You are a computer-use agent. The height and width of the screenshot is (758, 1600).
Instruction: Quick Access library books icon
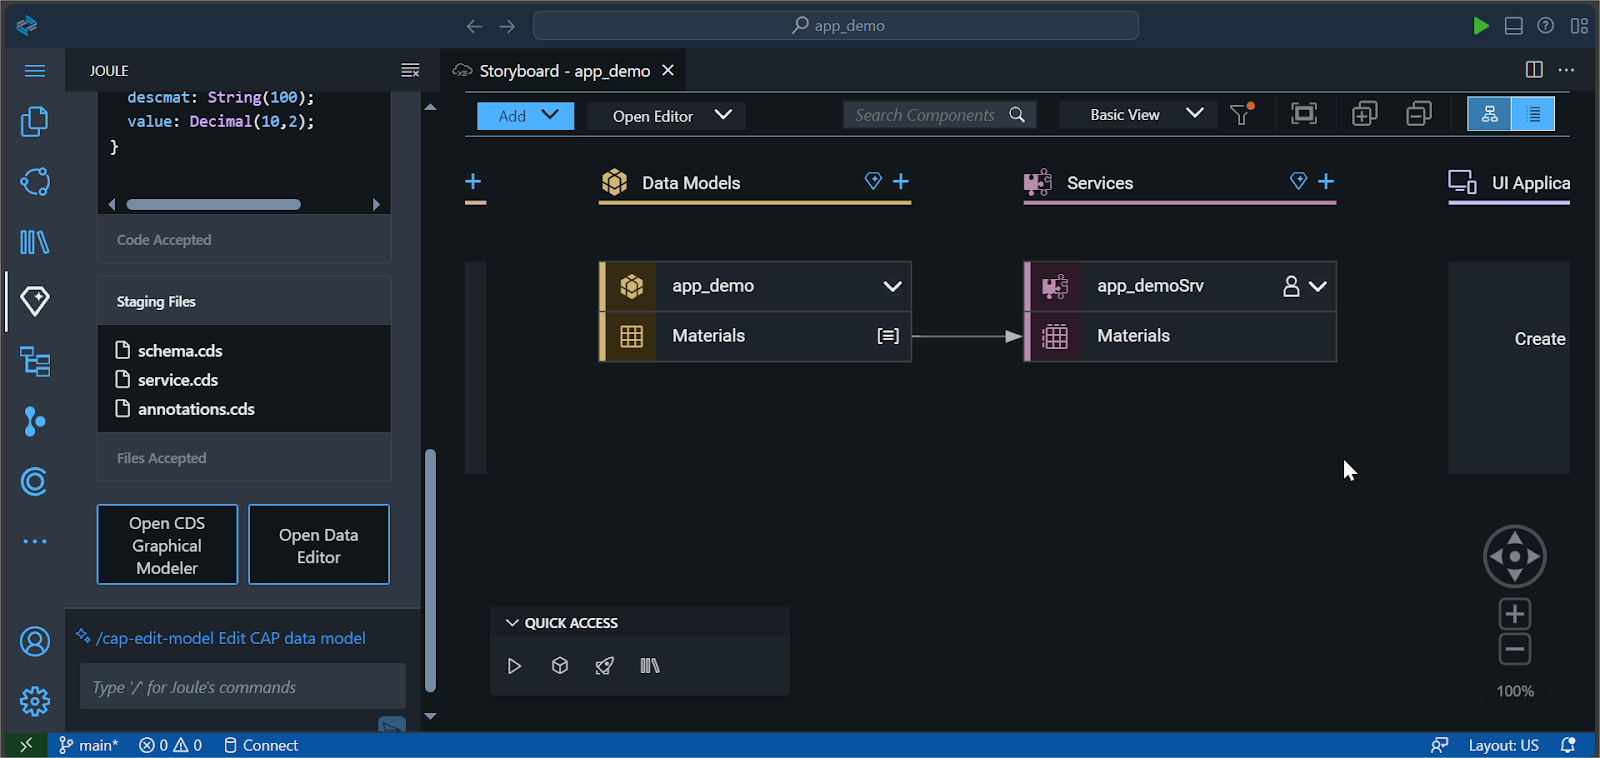pos(650,666)
